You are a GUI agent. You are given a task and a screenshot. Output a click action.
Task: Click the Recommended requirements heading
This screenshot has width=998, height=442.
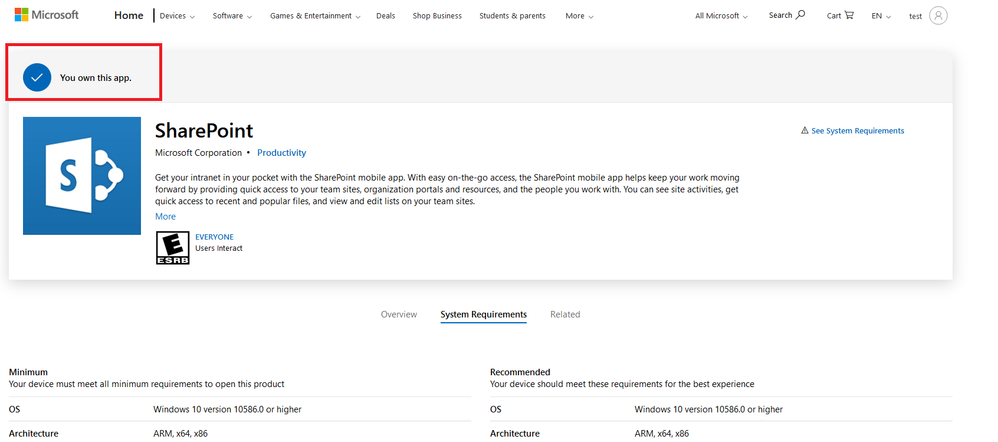[x=520, y=372]
